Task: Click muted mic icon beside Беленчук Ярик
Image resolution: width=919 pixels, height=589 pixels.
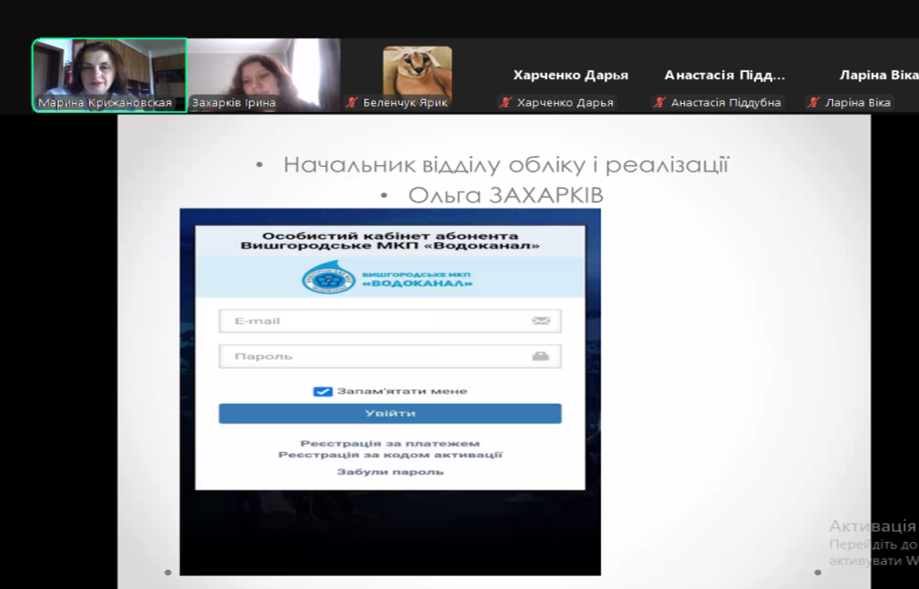Action: pos(352,103)
